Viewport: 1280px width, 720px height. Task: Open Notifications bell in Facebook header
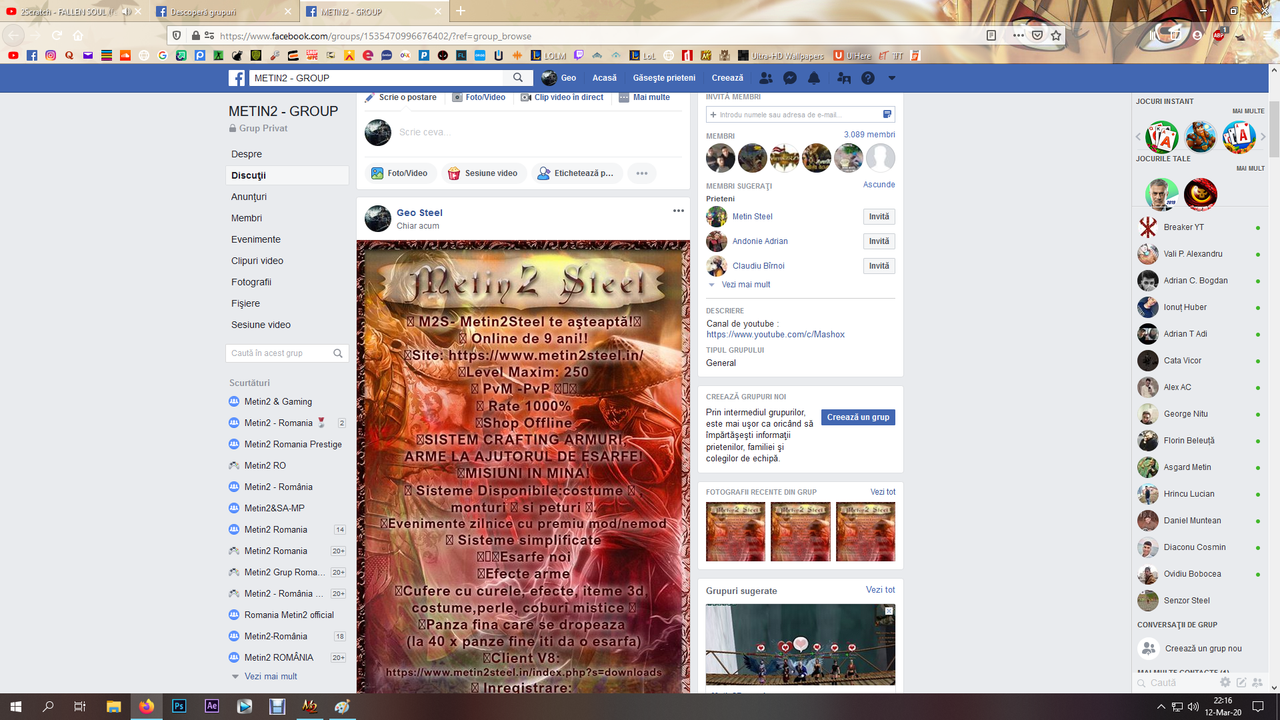[x=814, y=78]
